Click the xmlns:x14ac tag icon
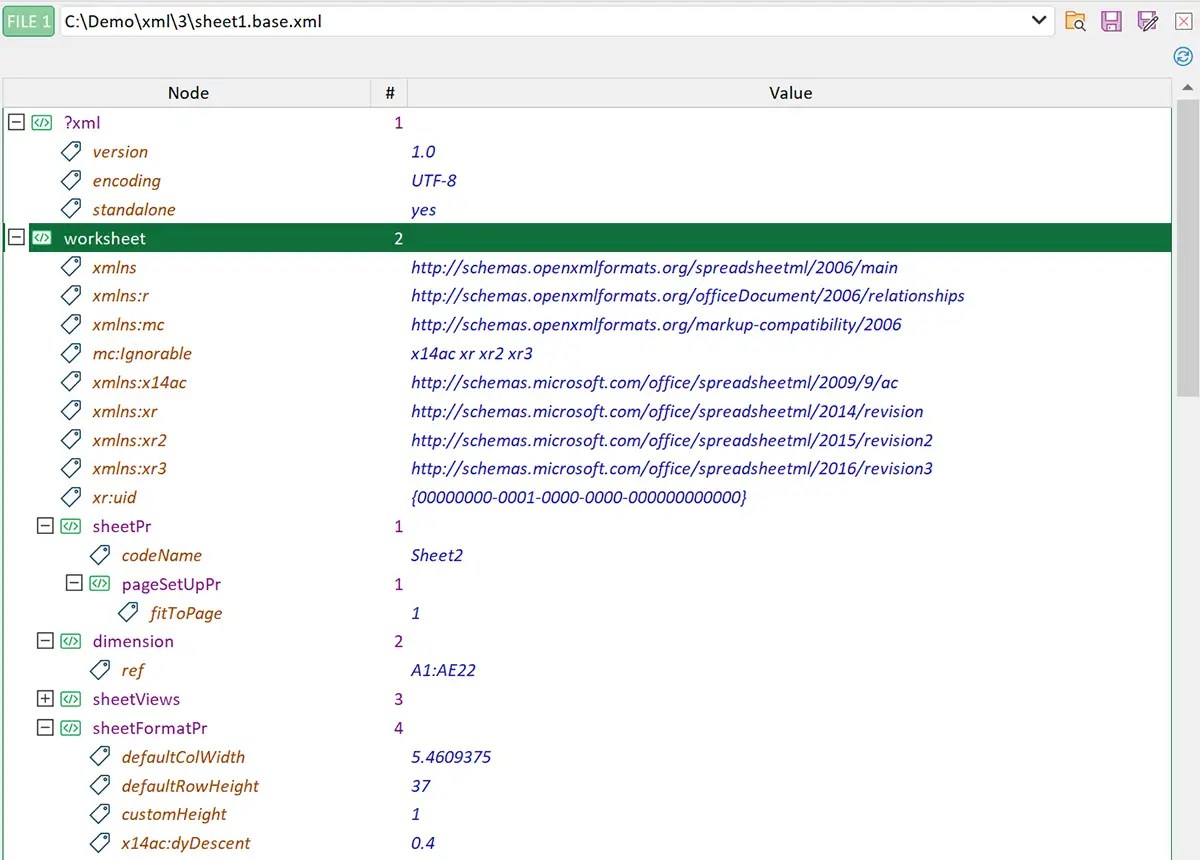 [70, 382]
